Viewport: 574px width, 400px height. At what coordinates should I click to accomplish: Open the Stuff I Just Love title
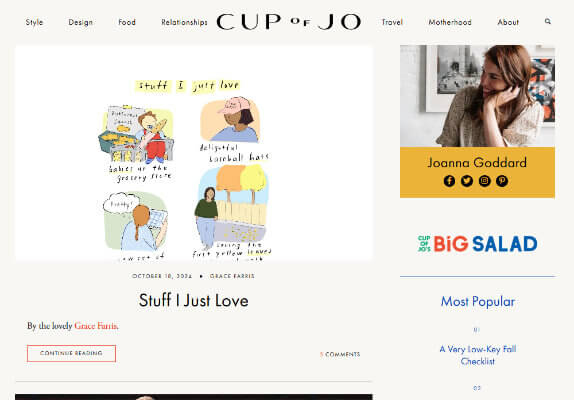point(194,300)
